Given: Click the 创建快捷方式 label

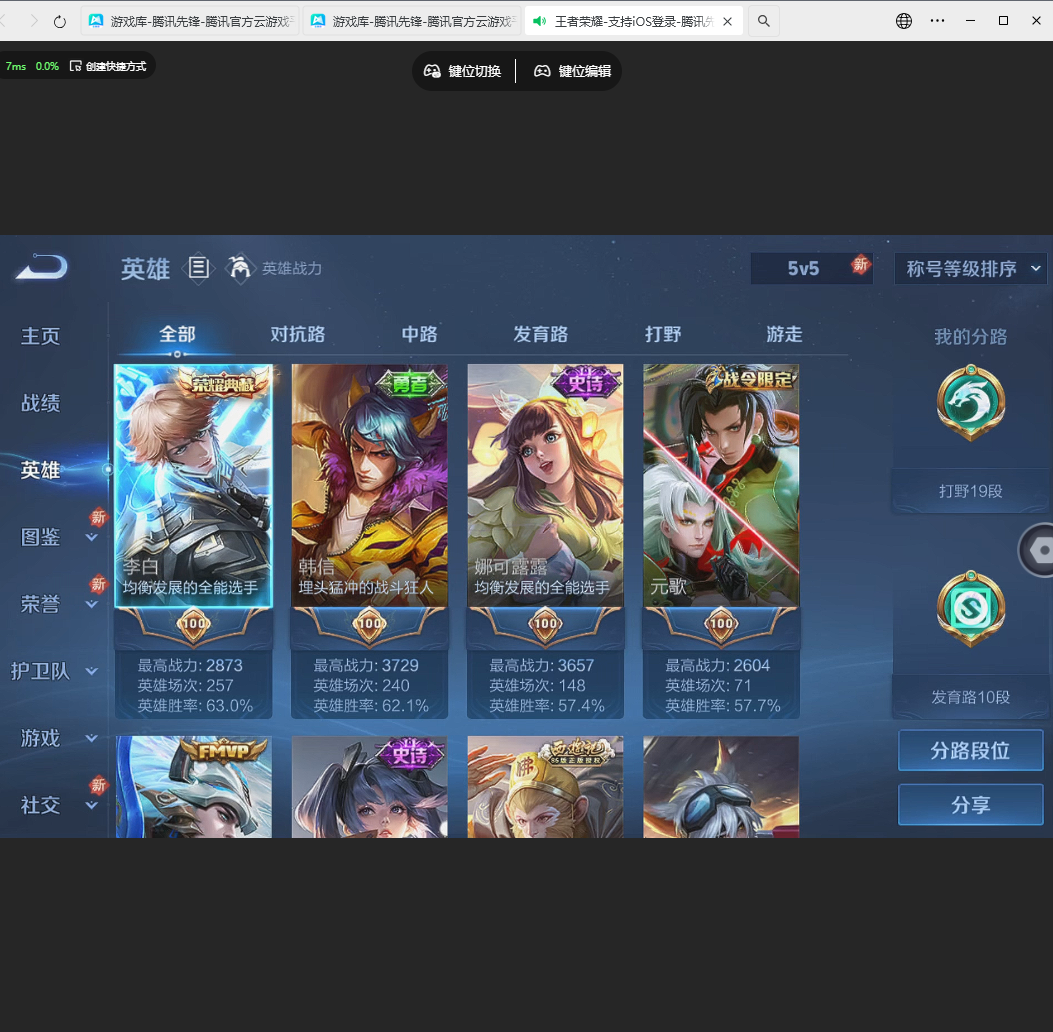Looking at the screenshot, I should tap(116, 66).
